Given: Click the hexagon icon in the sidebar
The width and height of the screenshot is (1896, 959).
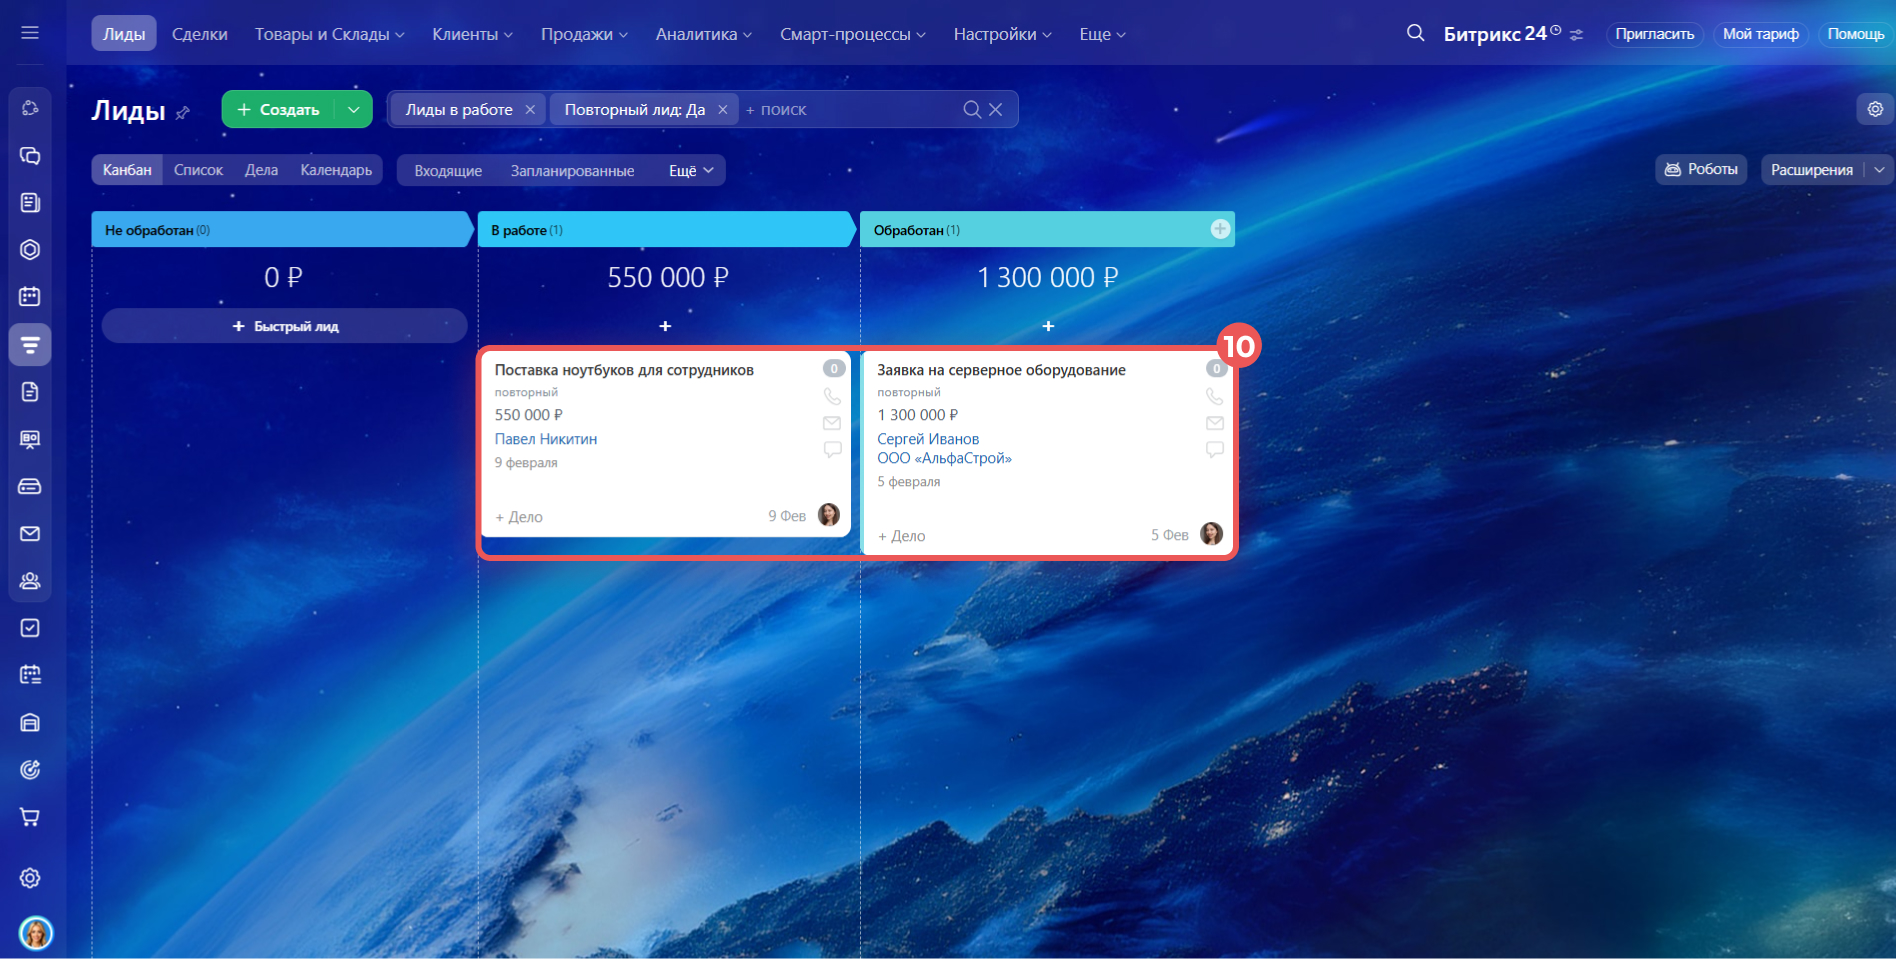Looking at the screenshot, I should coord(30,250).
